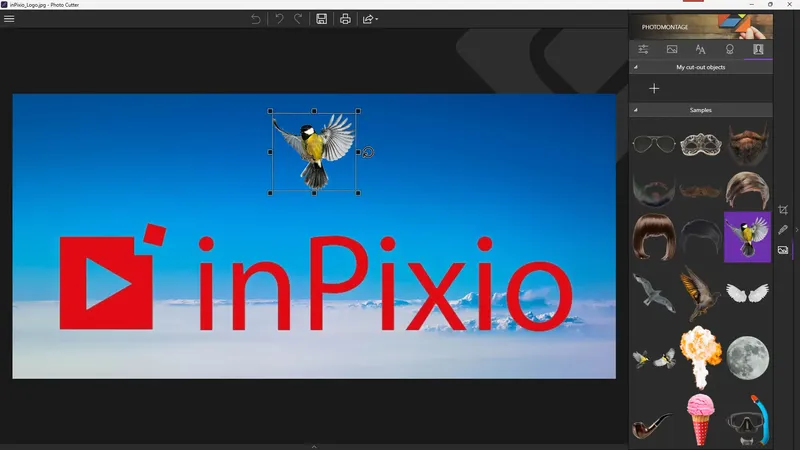The width and height of the screenshot is (800, 450).
Task: Redo the last action
Action: (x=298, y=19)
